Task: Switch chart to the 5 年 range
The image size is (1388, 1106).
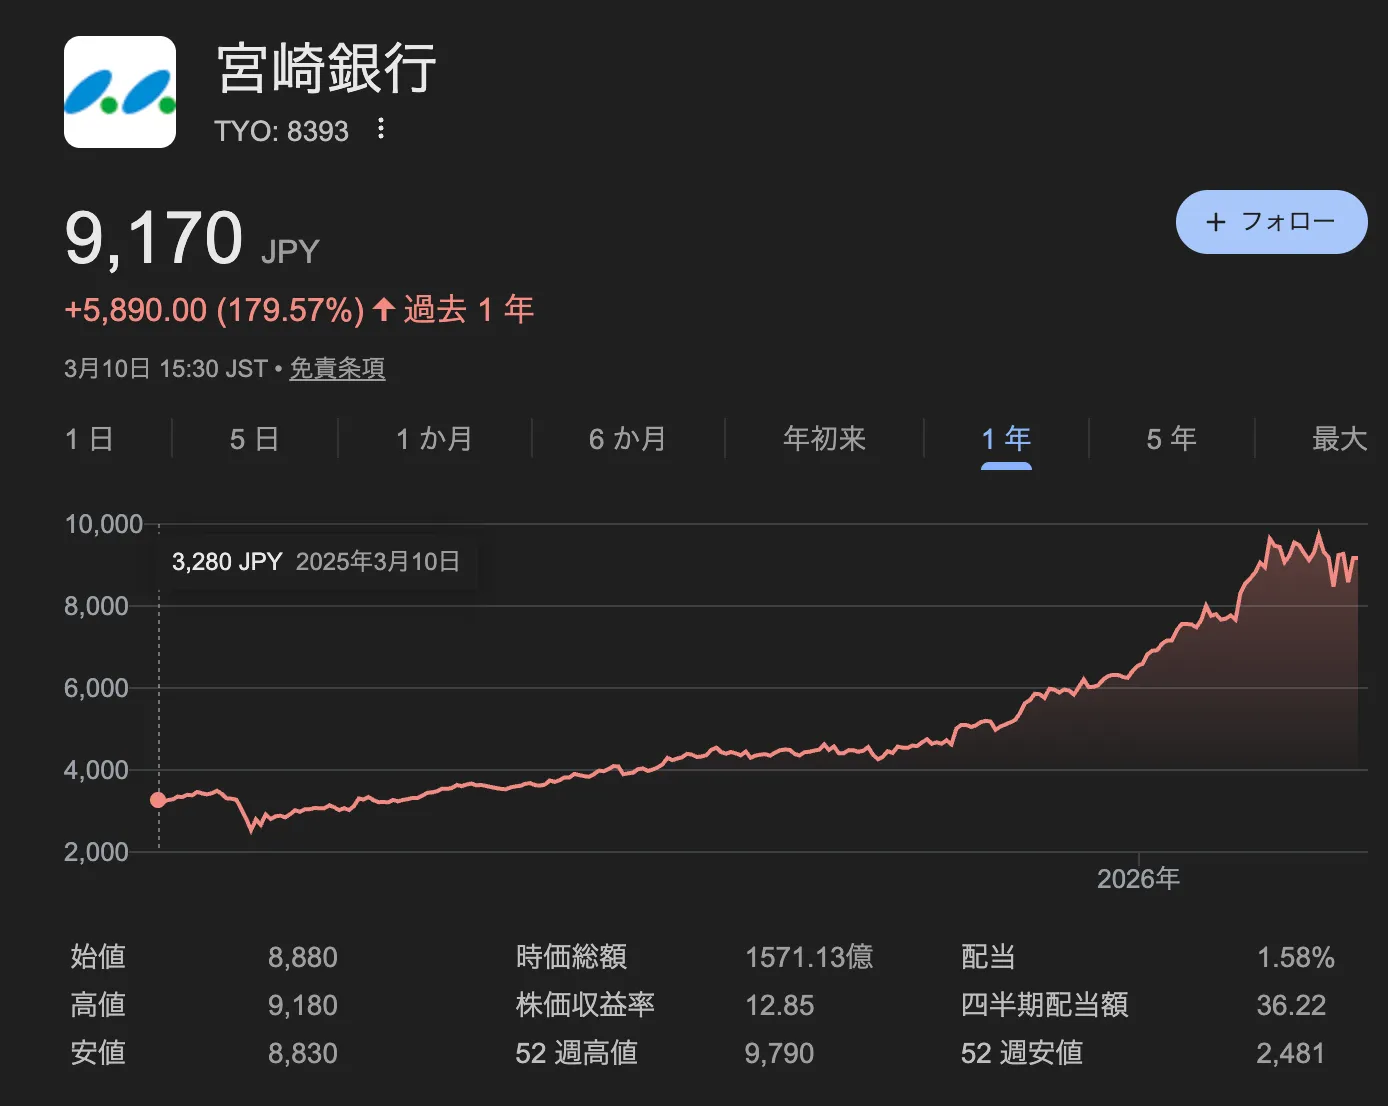Action: (1171, 439)
